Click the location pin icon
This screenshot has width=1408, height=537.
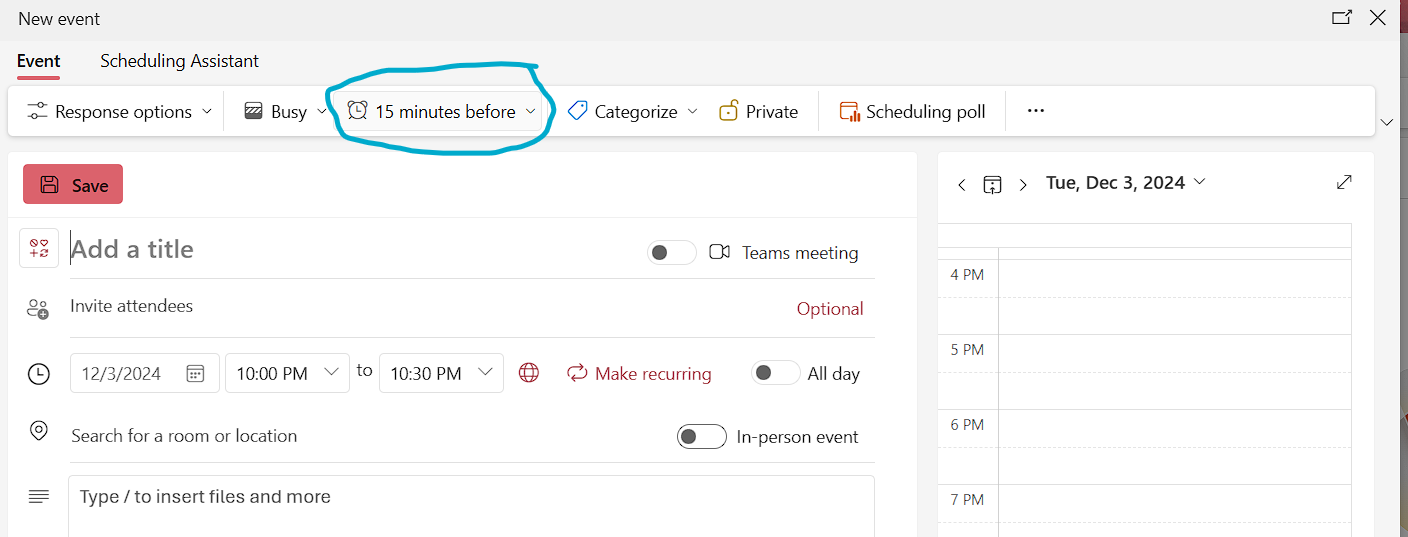click(x=39, y=432)
